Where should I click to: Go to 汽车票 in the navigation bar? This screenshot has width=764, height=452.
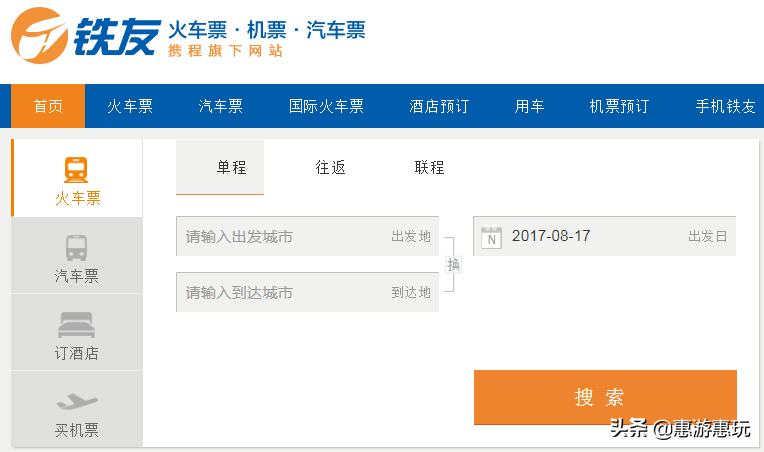(221, 106)
